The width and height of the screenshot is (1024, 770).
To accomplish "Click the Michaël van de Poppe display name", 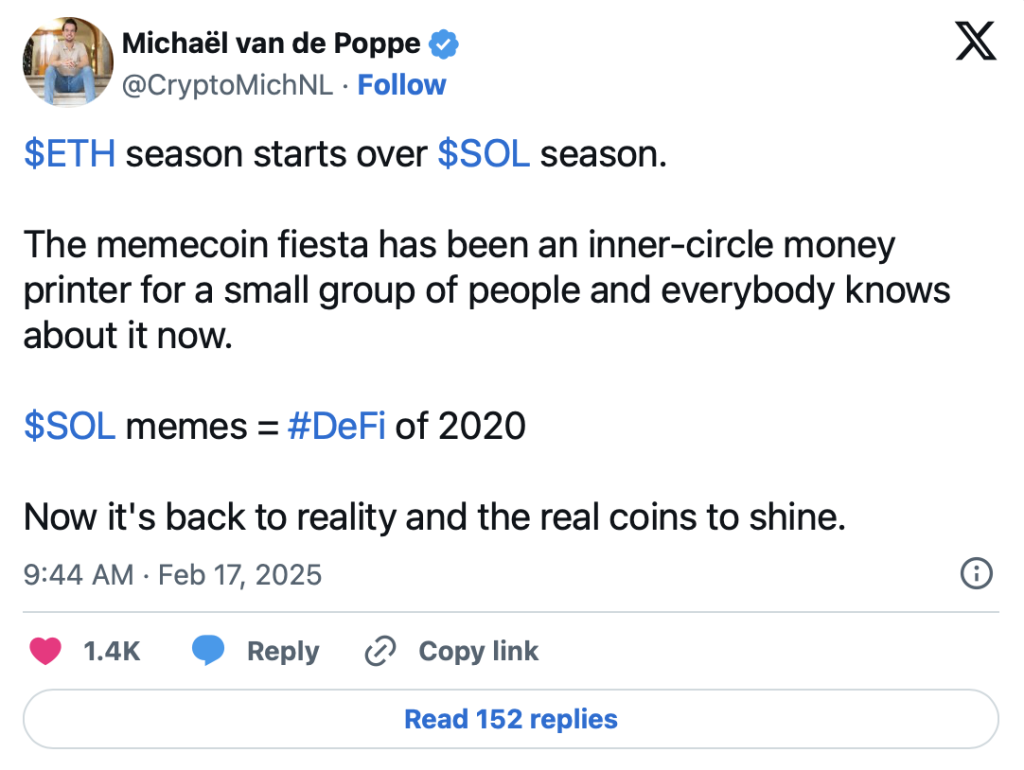I will point(270,43).
